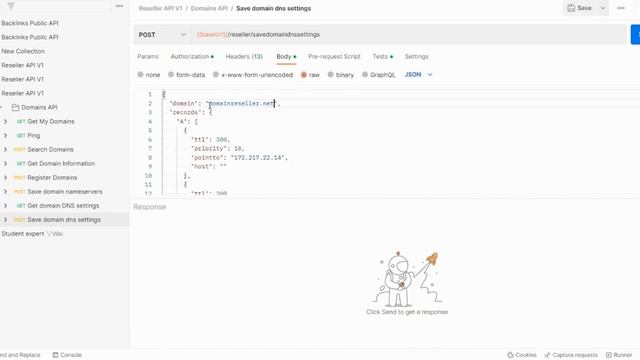
Task: Open the Domains API folder
Action: click(x=35, y=107)
